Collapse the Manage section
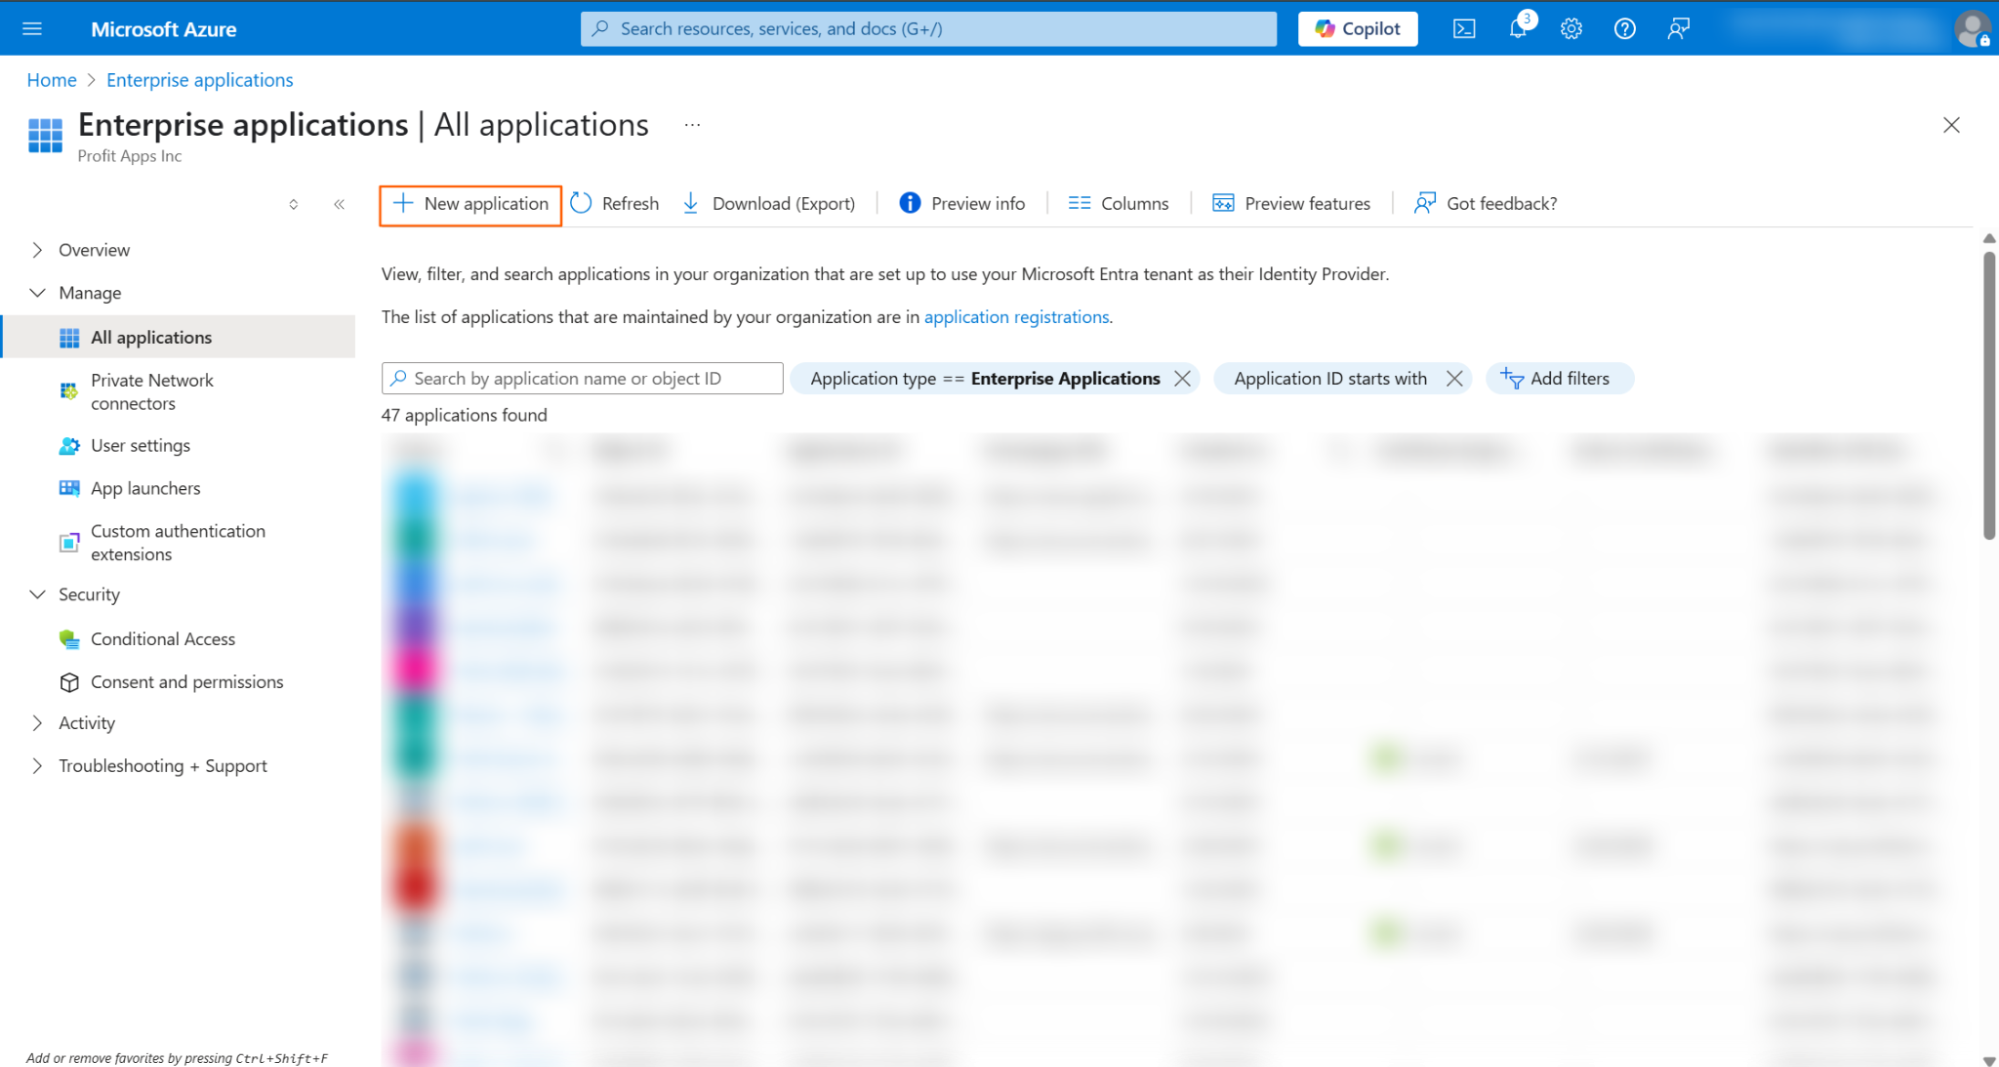This screenshot has height=1067, width=1999. tap(37, 293)
